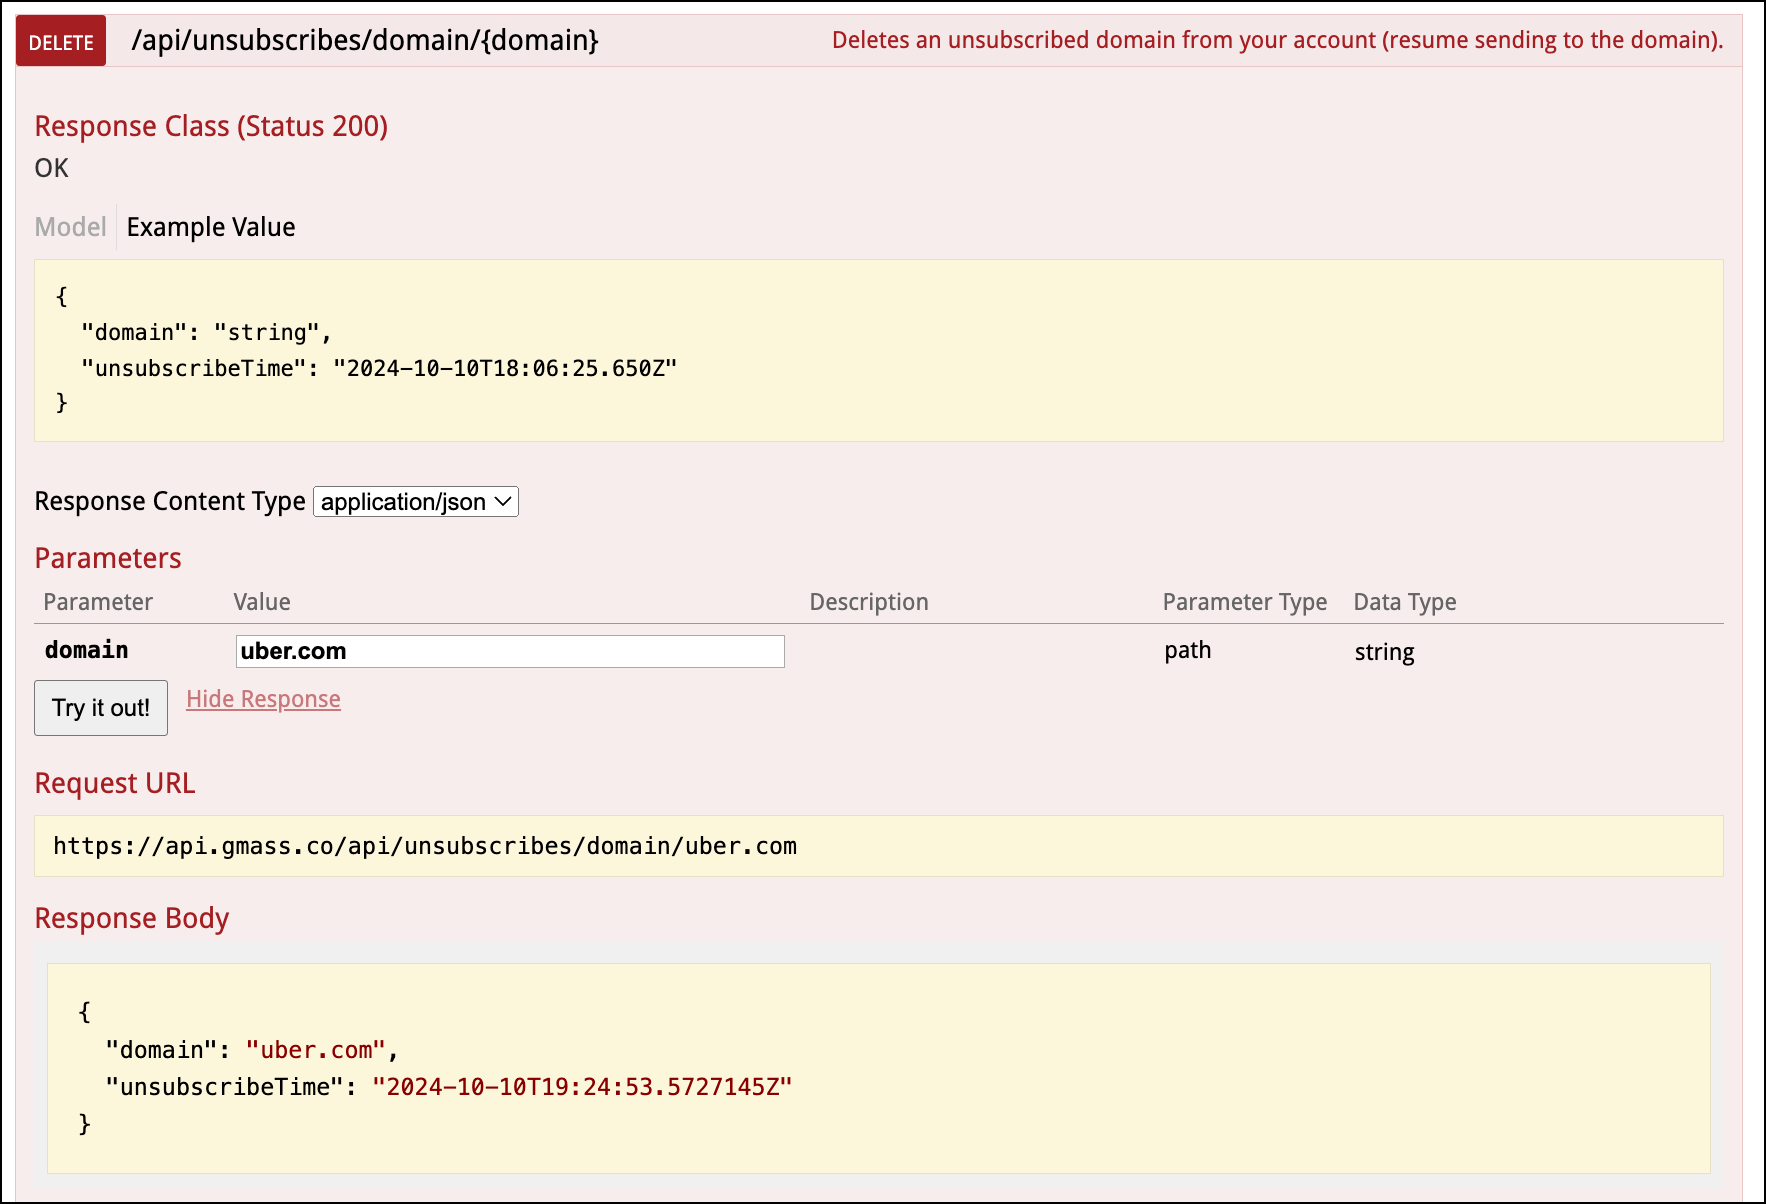Viewport: 1766px width, 1204px height.
Task: Click the Response Content Type label
Action: point(170,501)
